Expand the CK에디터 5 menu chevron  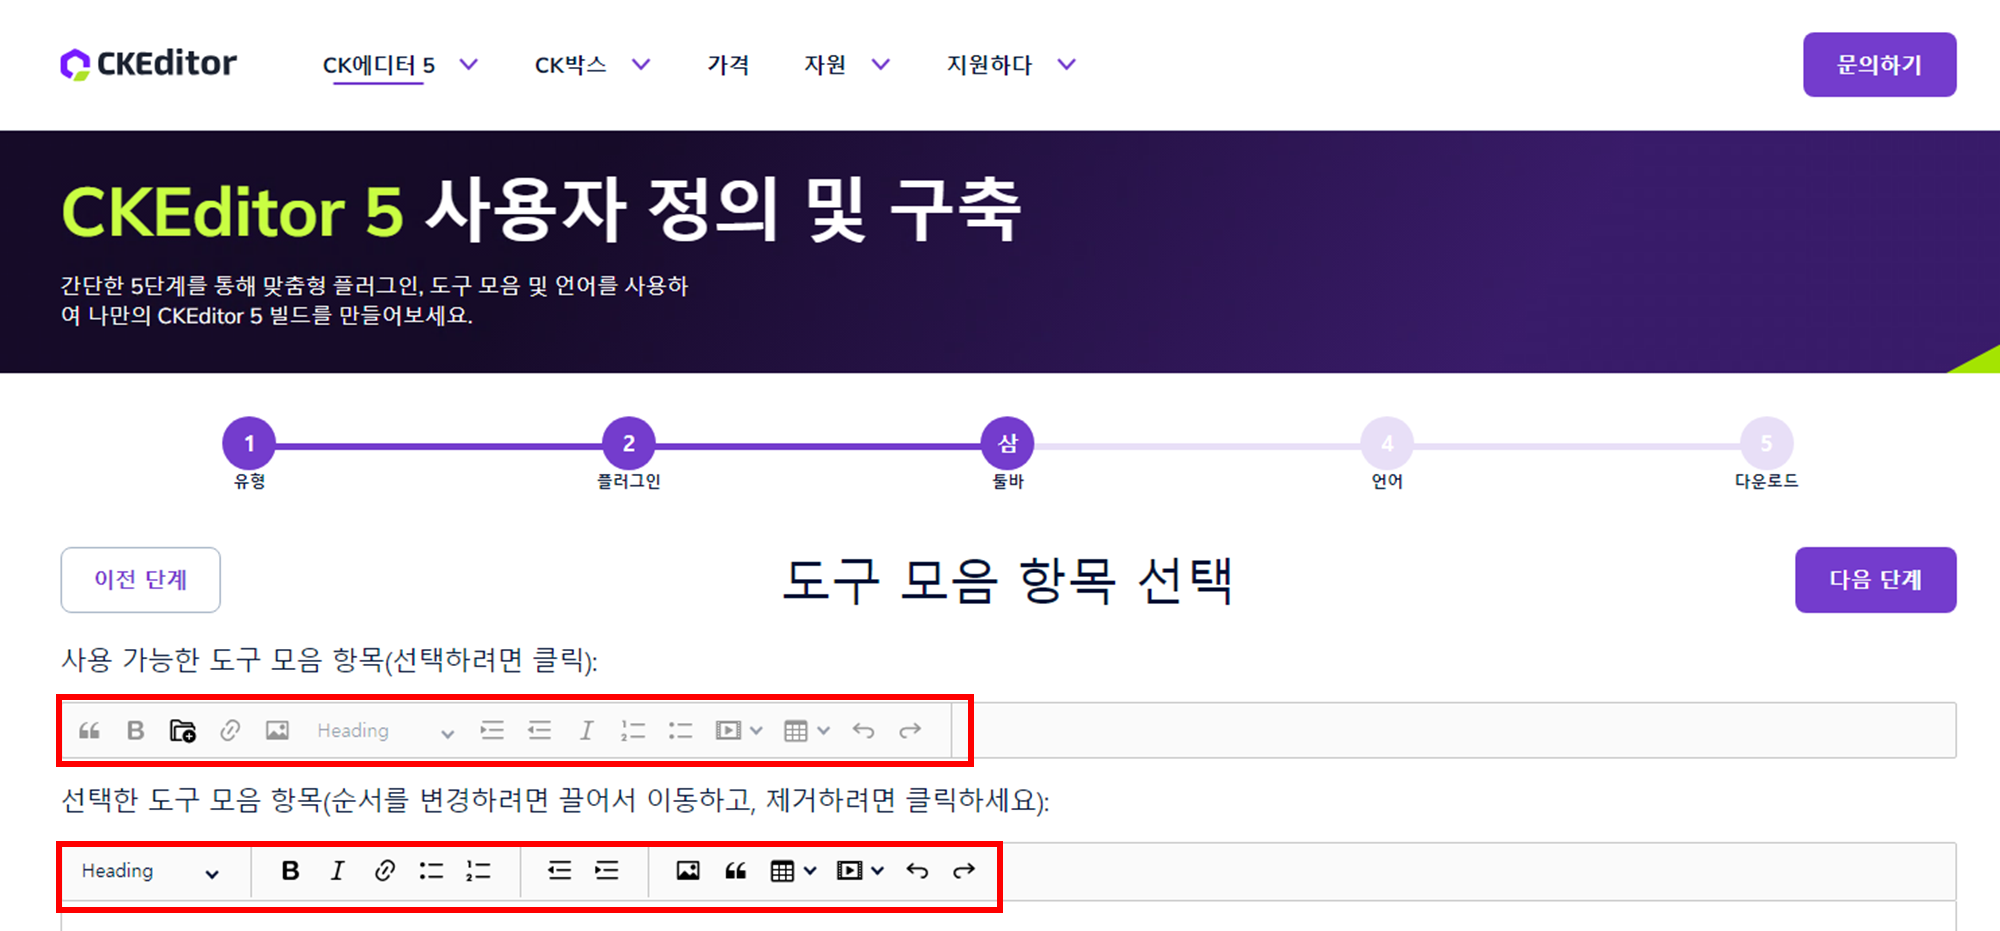tap(469, 65)
